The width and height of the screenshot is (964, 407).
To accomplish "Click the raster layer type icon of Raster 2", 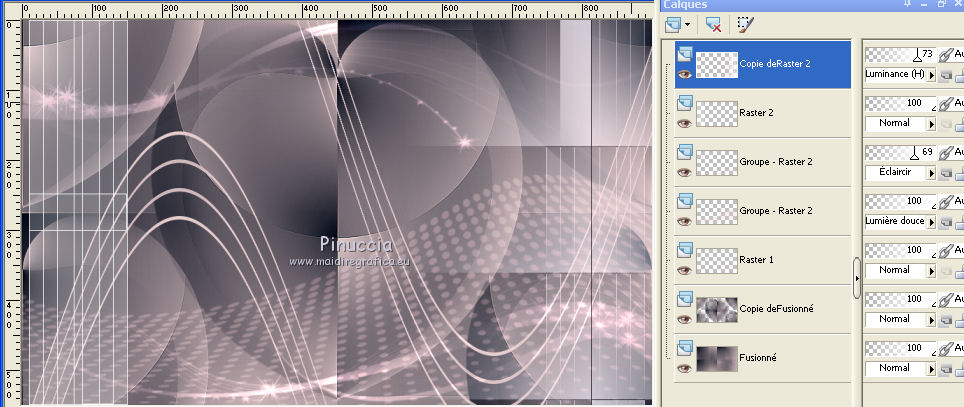I will click(x=685, y=103).
